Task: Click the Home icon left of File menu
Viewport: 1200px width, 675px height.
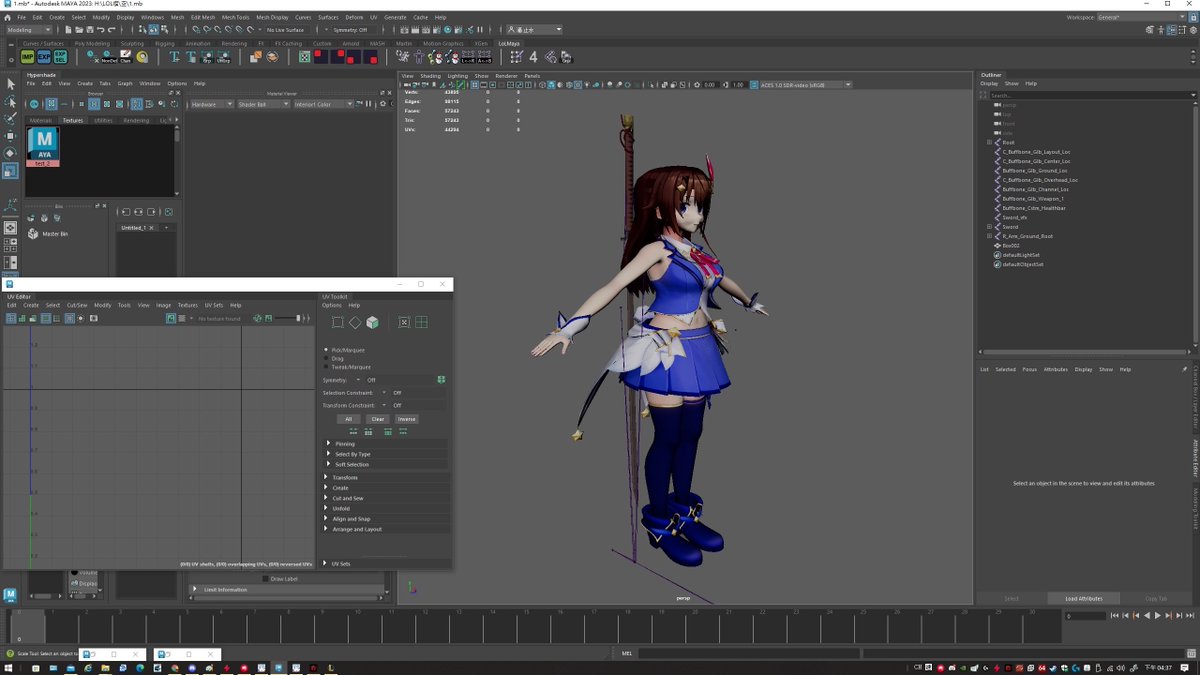Action: 10,17
